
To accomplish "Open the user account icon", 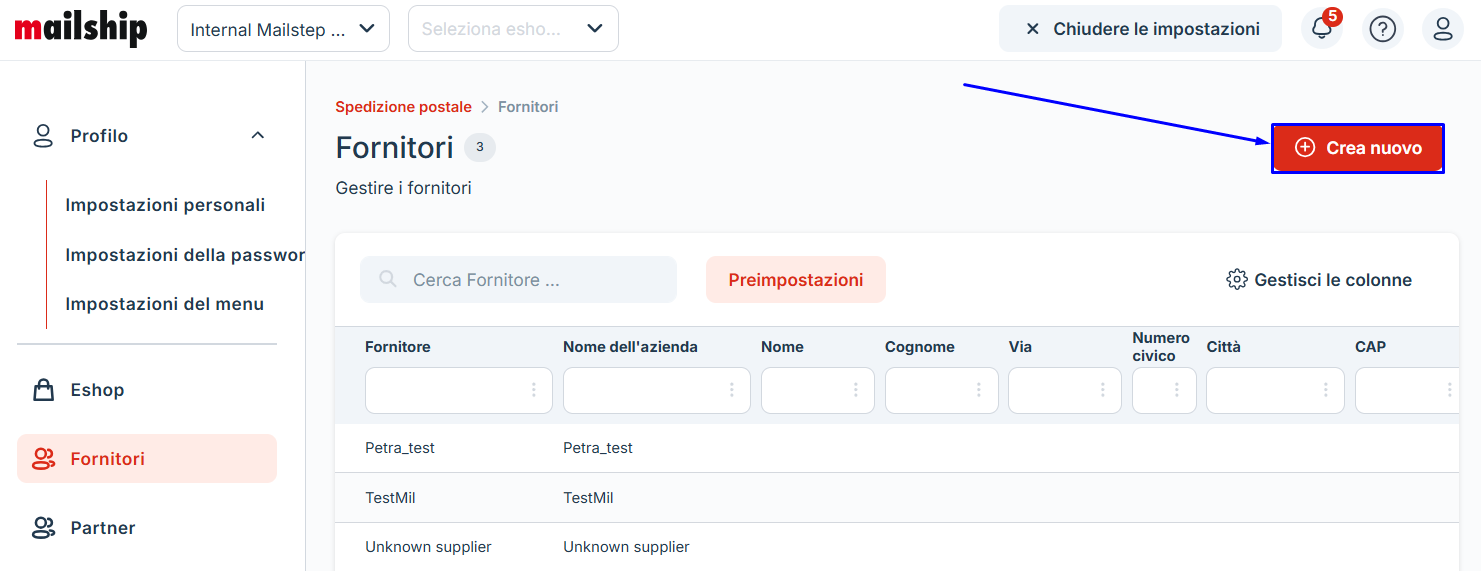I will 1442,29.
